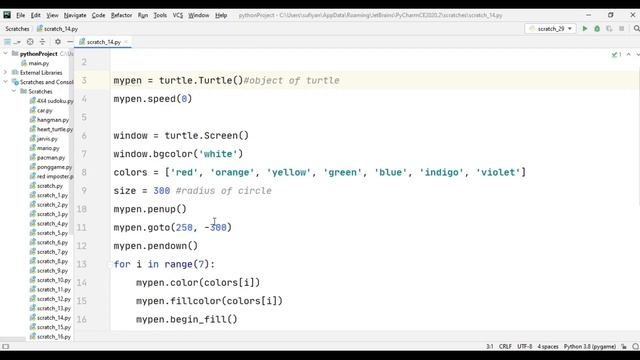Click the Expand/Collapse All icon in Project panel
Screen dimensions: 640x360
42,42
